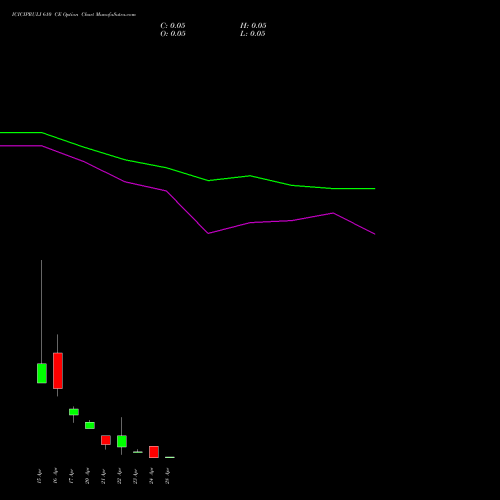Click the '21 Apr' date axis label
Image resolution: width=500 pixels, height=500 pixels.
(x=103, y=476)
